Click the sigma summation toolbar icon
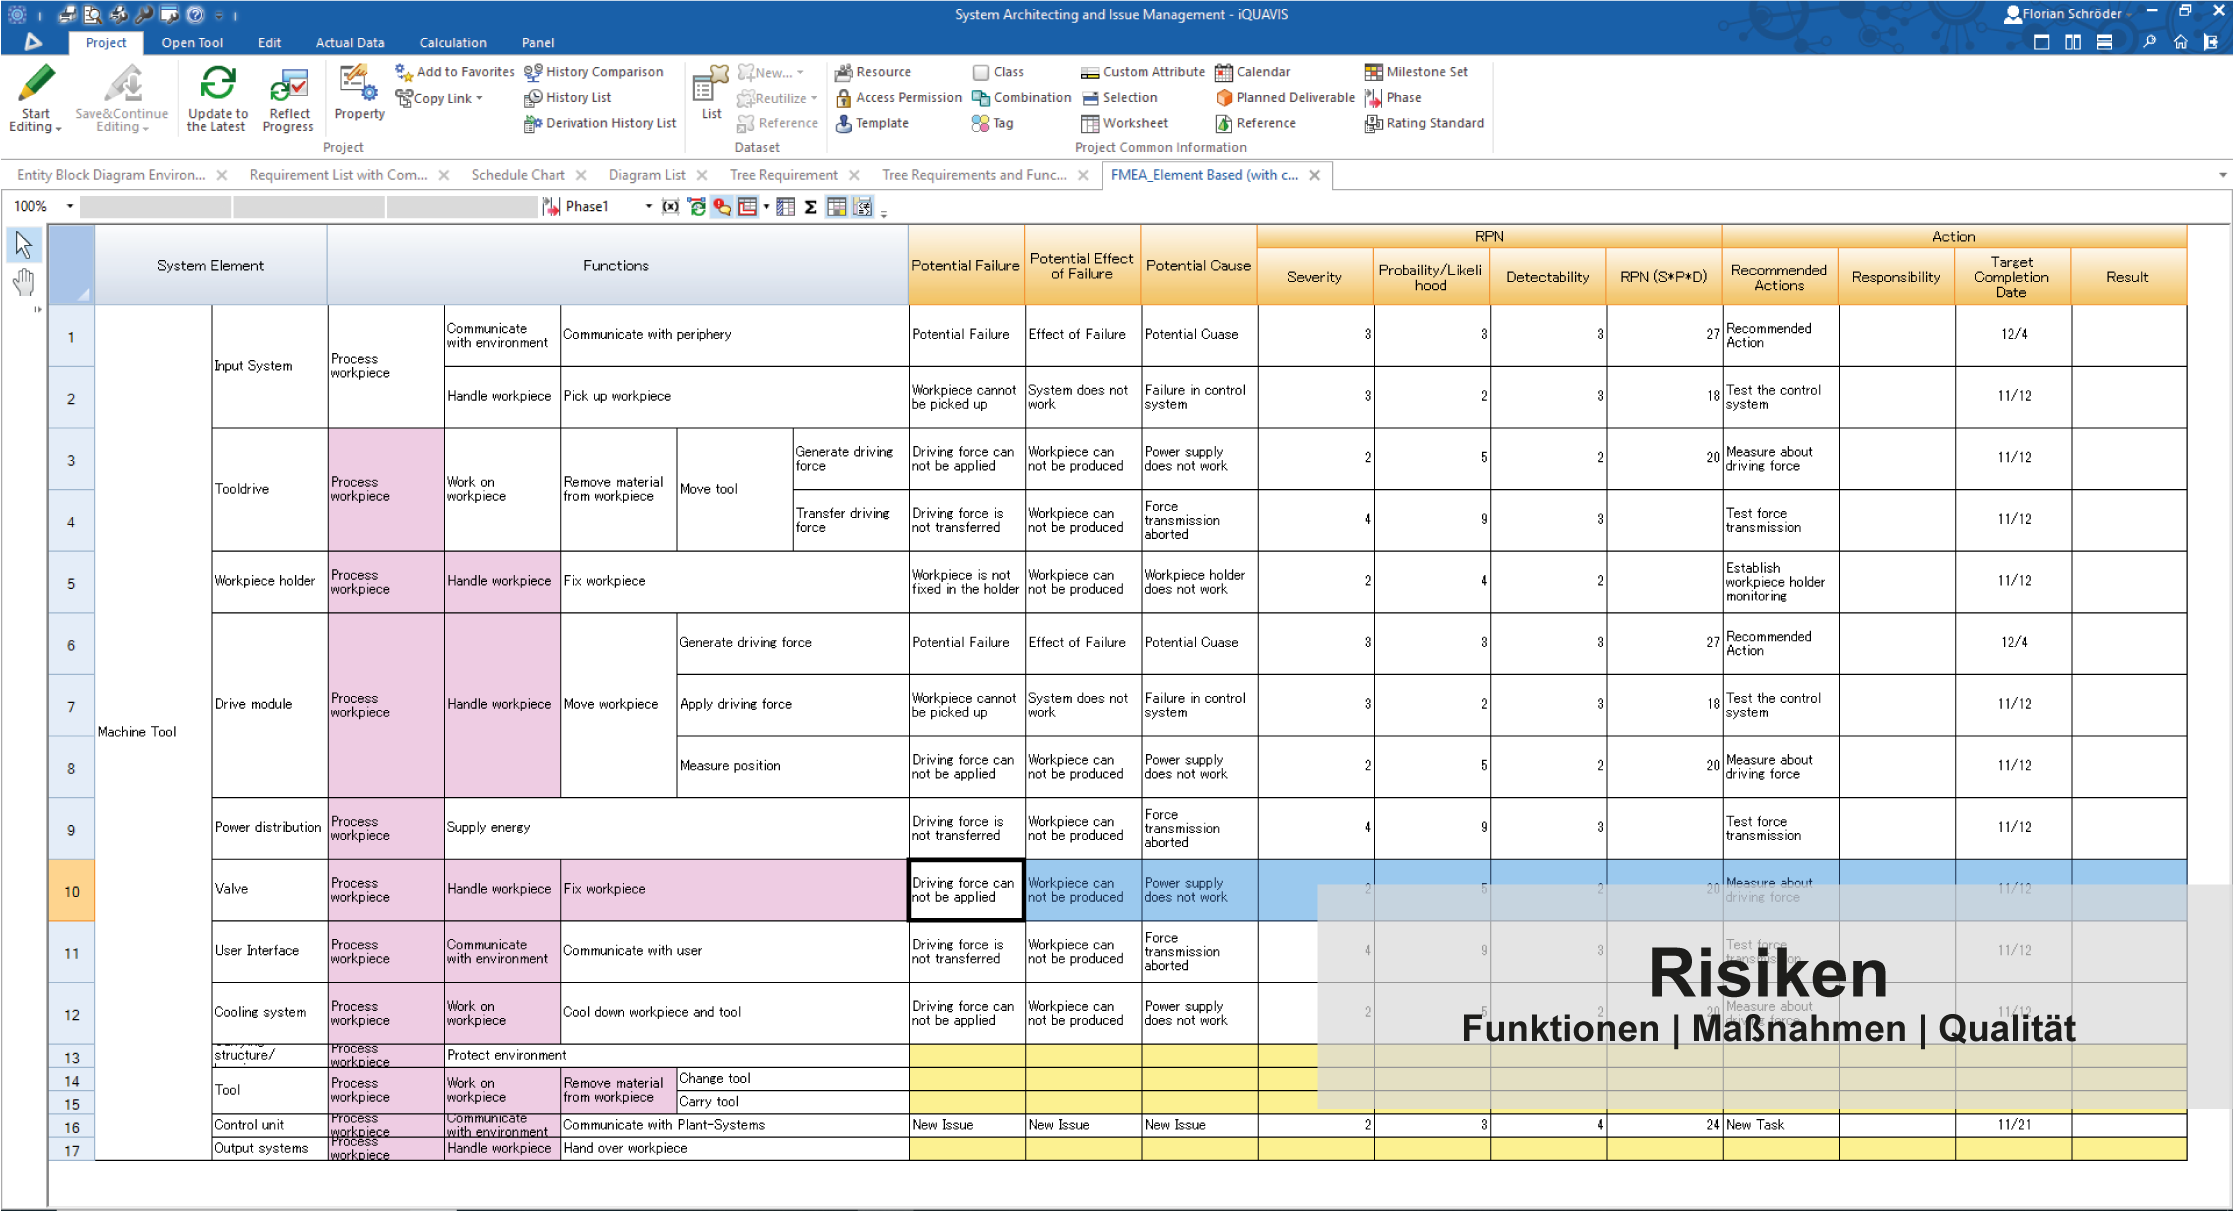Image resolution: width=2233 pixels, height=1211 pixels. tap(810, 207)
